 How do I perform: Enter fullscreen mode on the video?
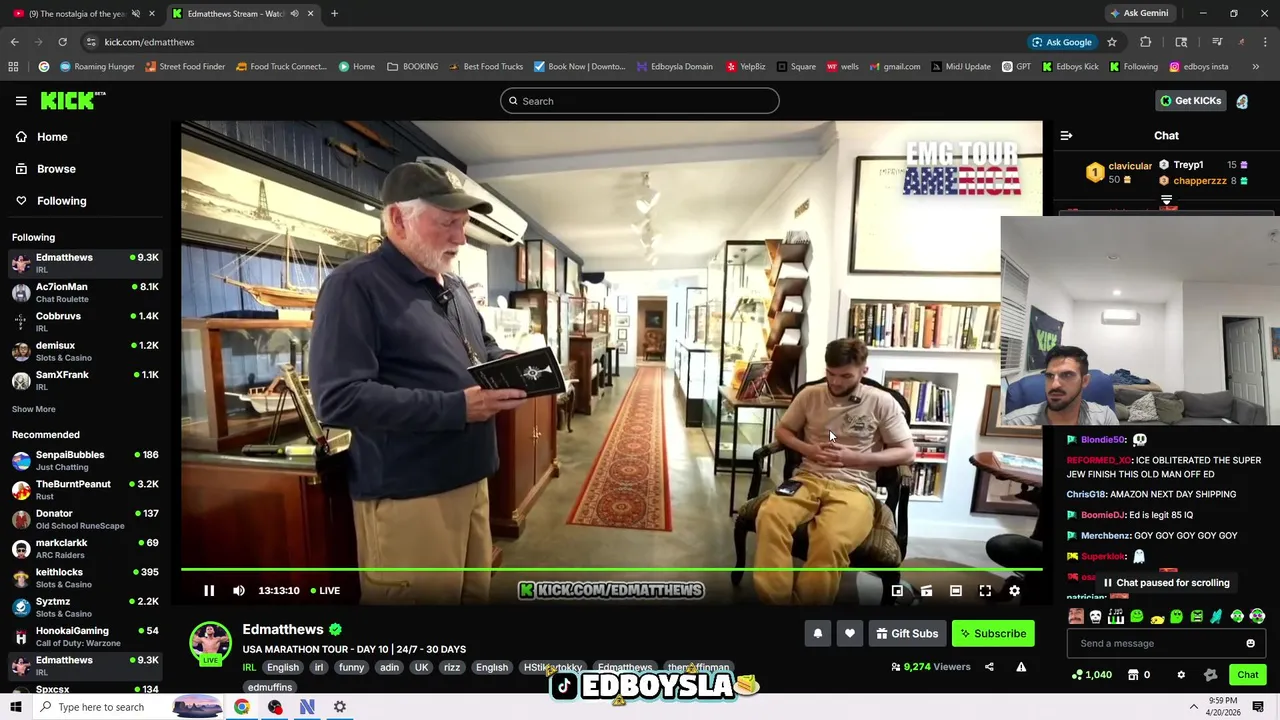pyautogui.click(x=985, y=591)
